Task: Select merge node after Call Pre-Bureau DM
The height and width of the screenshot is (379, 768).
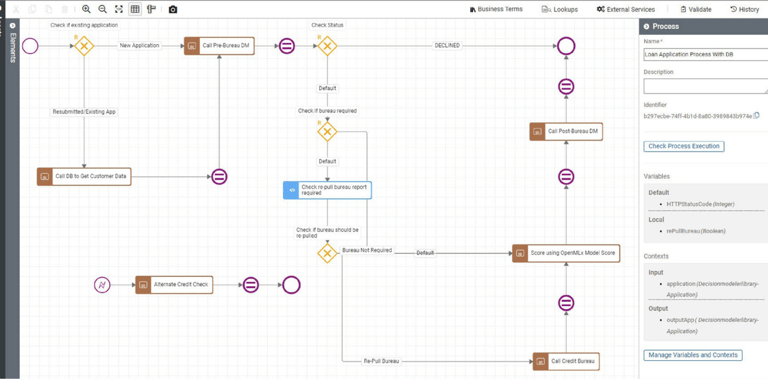Action: tap(287, 47)
